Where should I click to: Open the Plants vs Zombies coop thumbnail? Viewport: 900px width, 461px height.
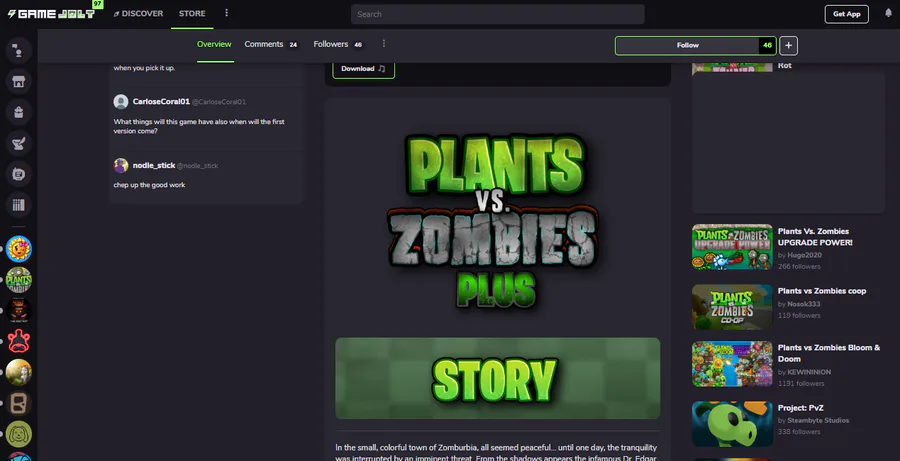click(732, 307)
